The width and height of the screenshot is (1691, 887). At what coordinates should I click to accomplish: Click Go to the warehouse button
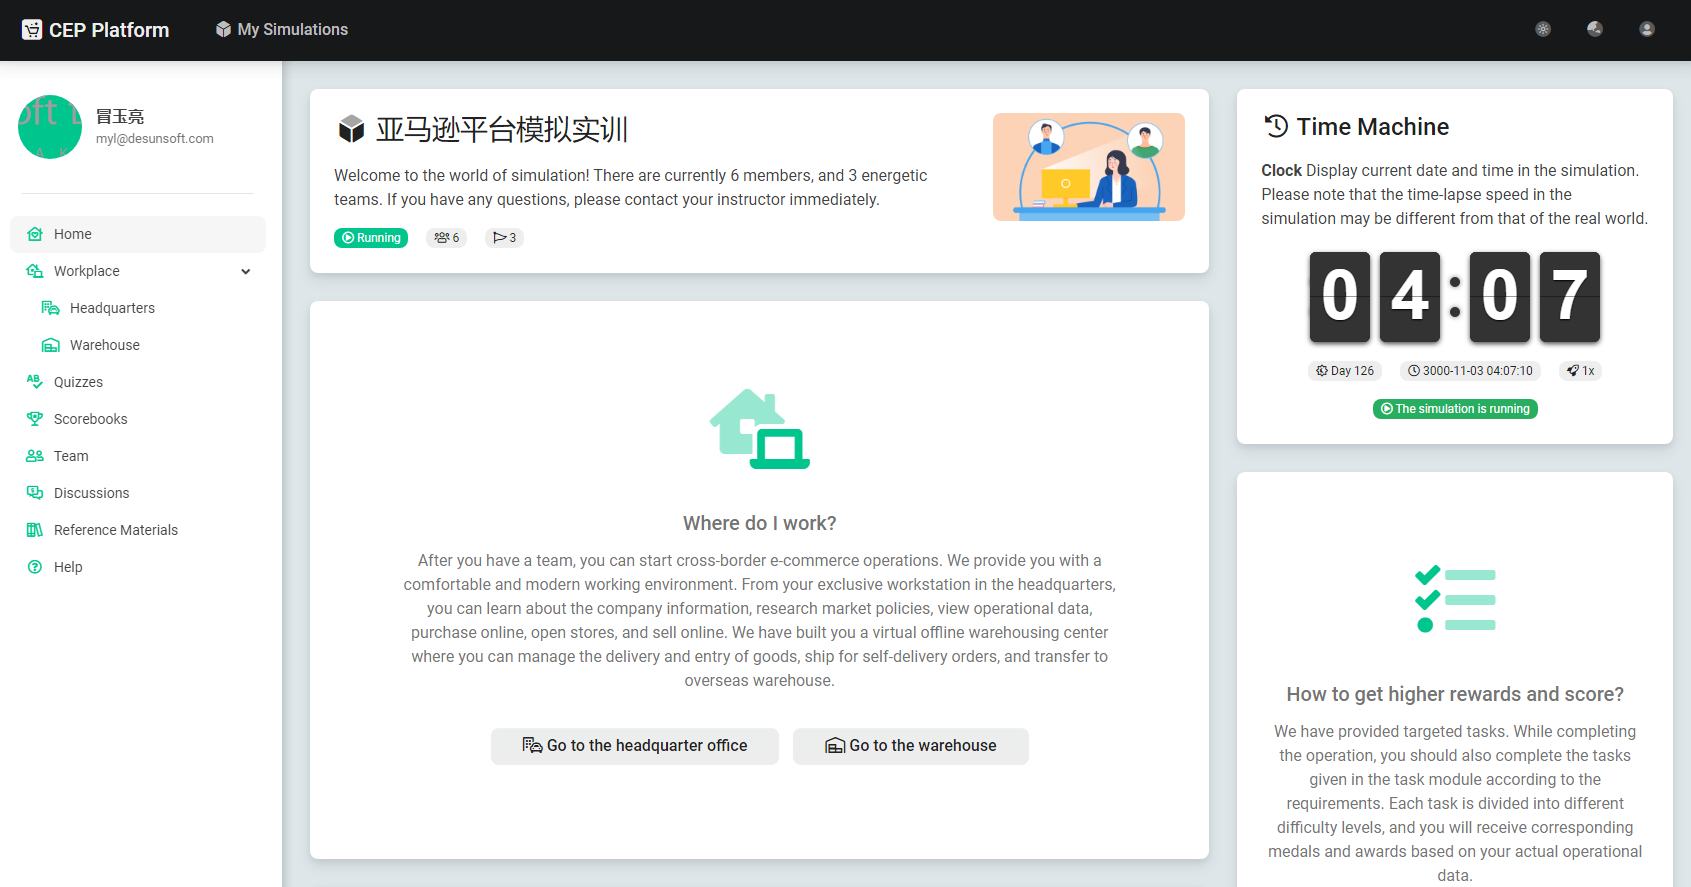coord(910,746)
